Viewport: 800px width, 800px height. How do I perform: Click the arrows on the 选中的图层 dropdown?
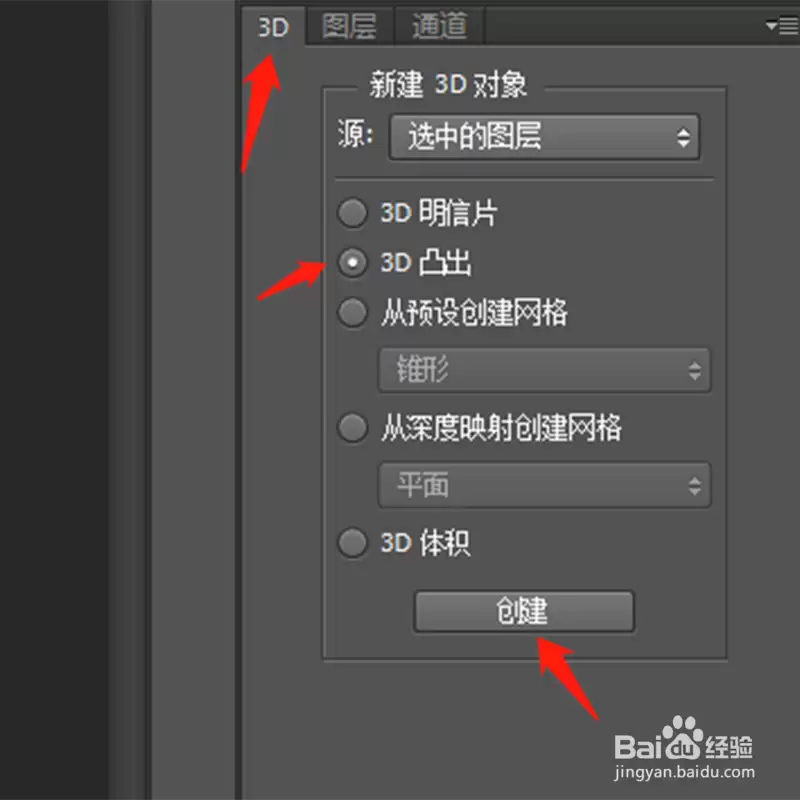684,138
